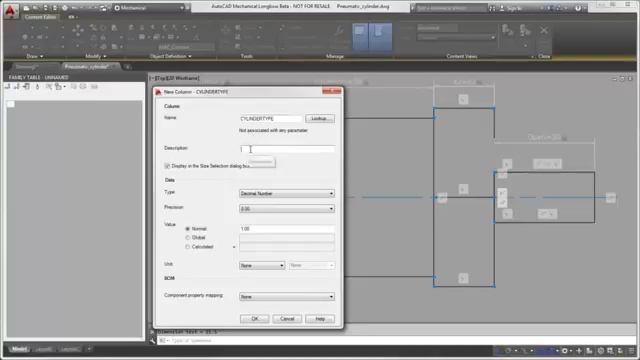
Task: Click Cancel in New Column dialog
Action: click(x=287, y=319)
